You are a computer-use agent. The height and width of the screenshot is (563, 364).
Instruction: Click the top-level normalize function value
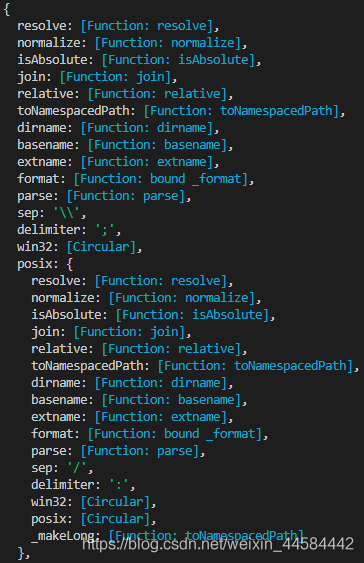[168, 43]
